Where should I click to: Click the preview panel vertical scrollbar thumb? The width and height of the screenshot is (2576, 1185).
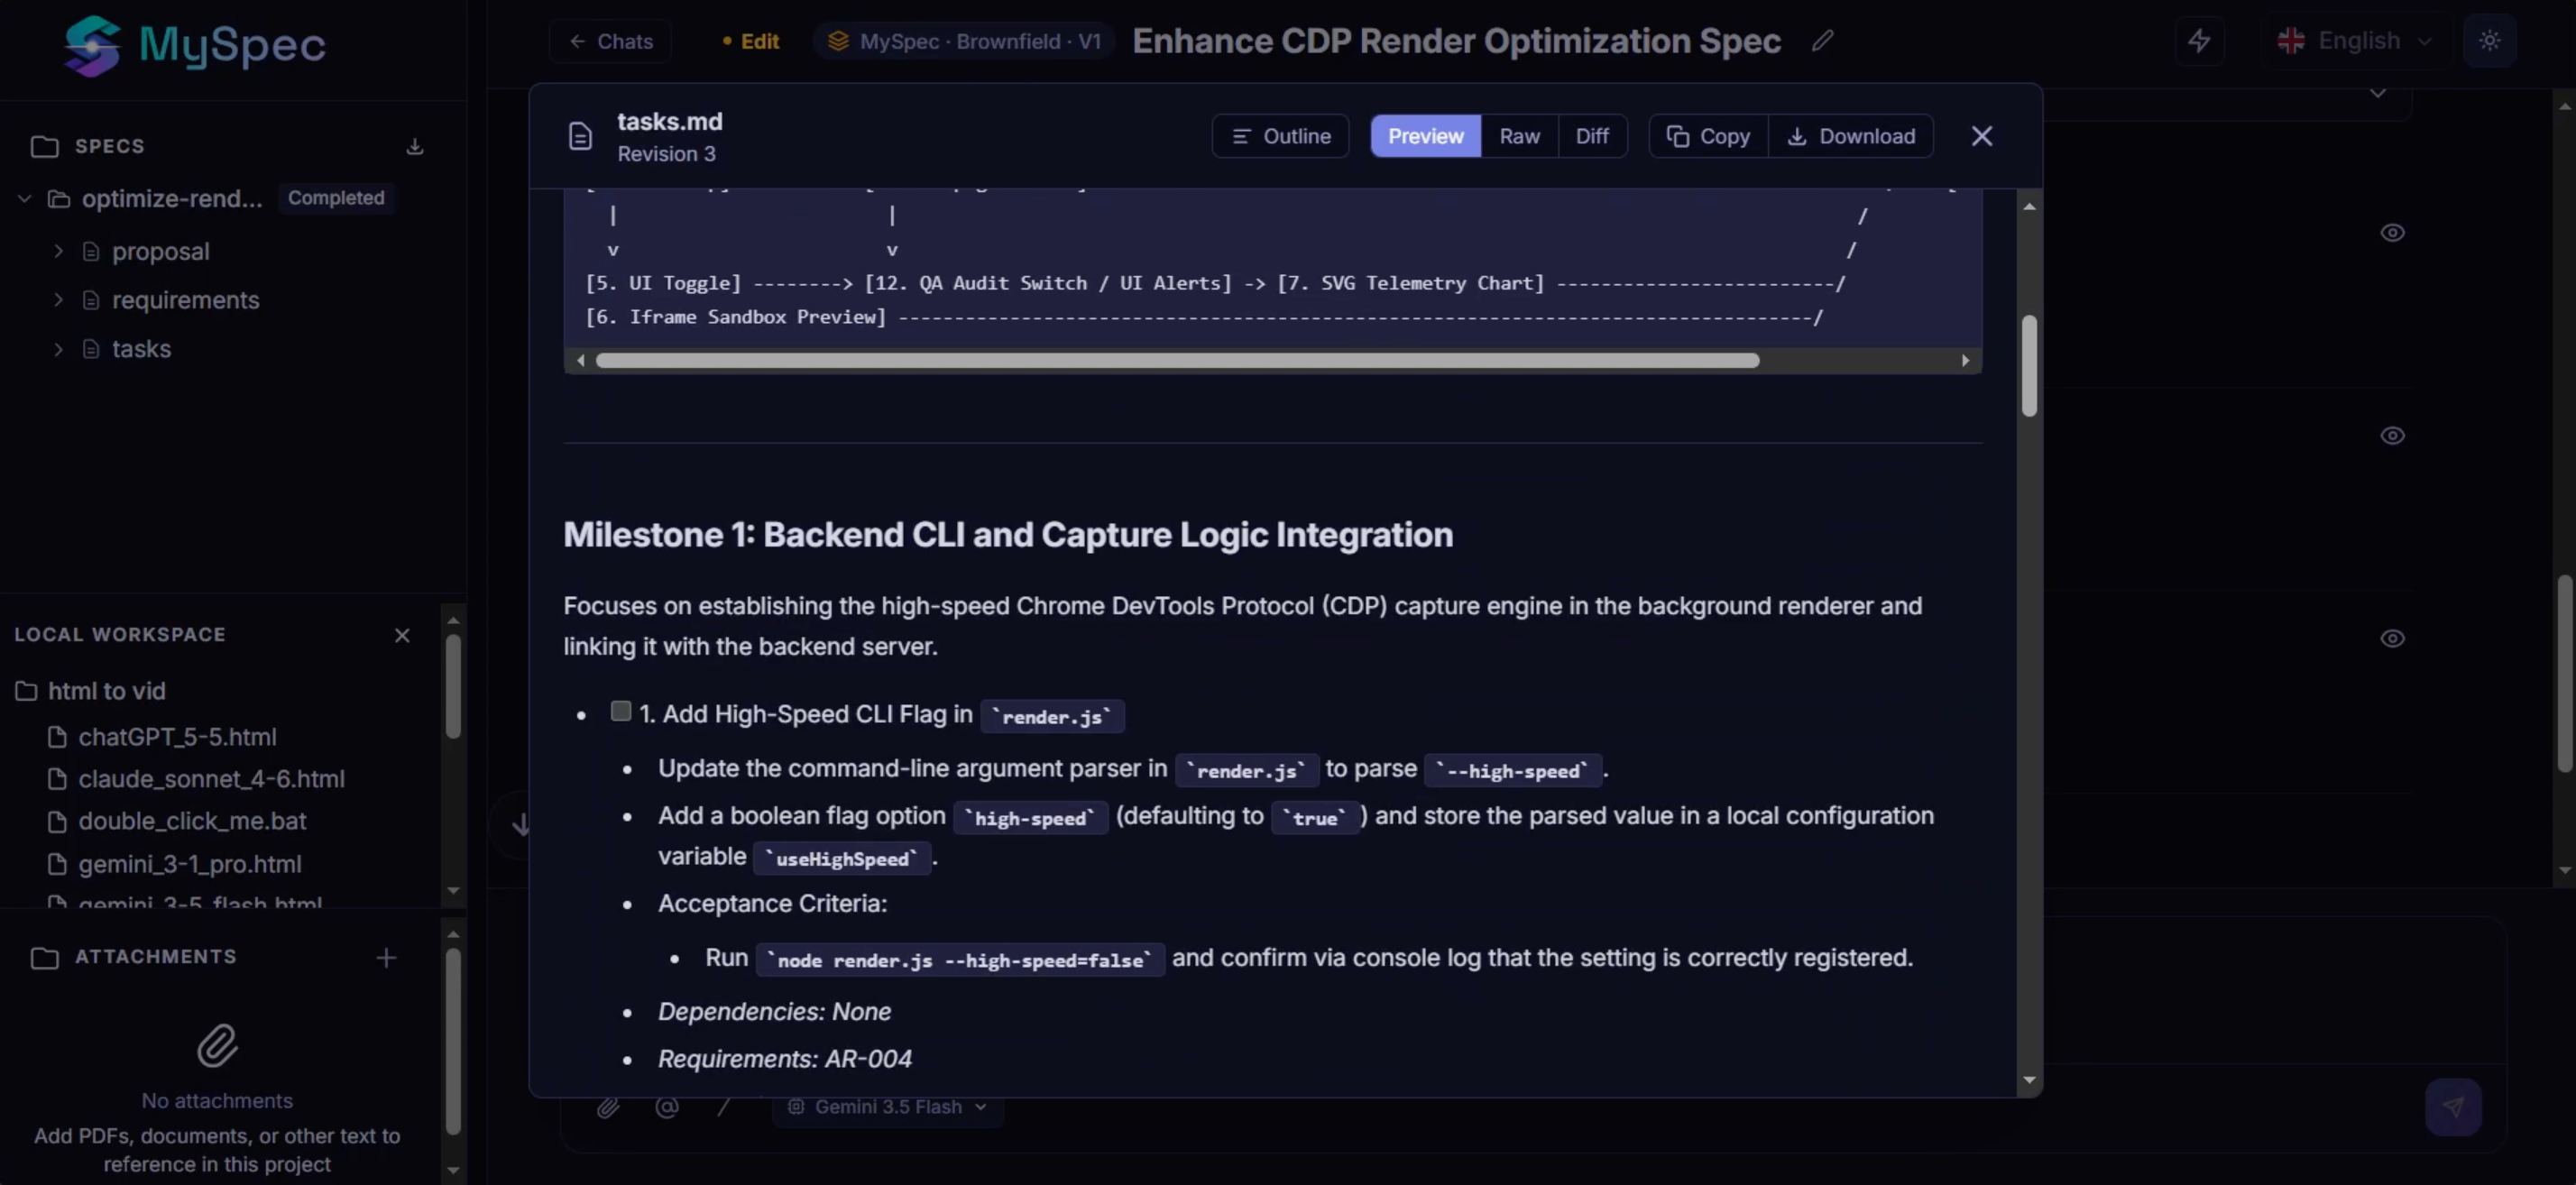point(2029,366)
